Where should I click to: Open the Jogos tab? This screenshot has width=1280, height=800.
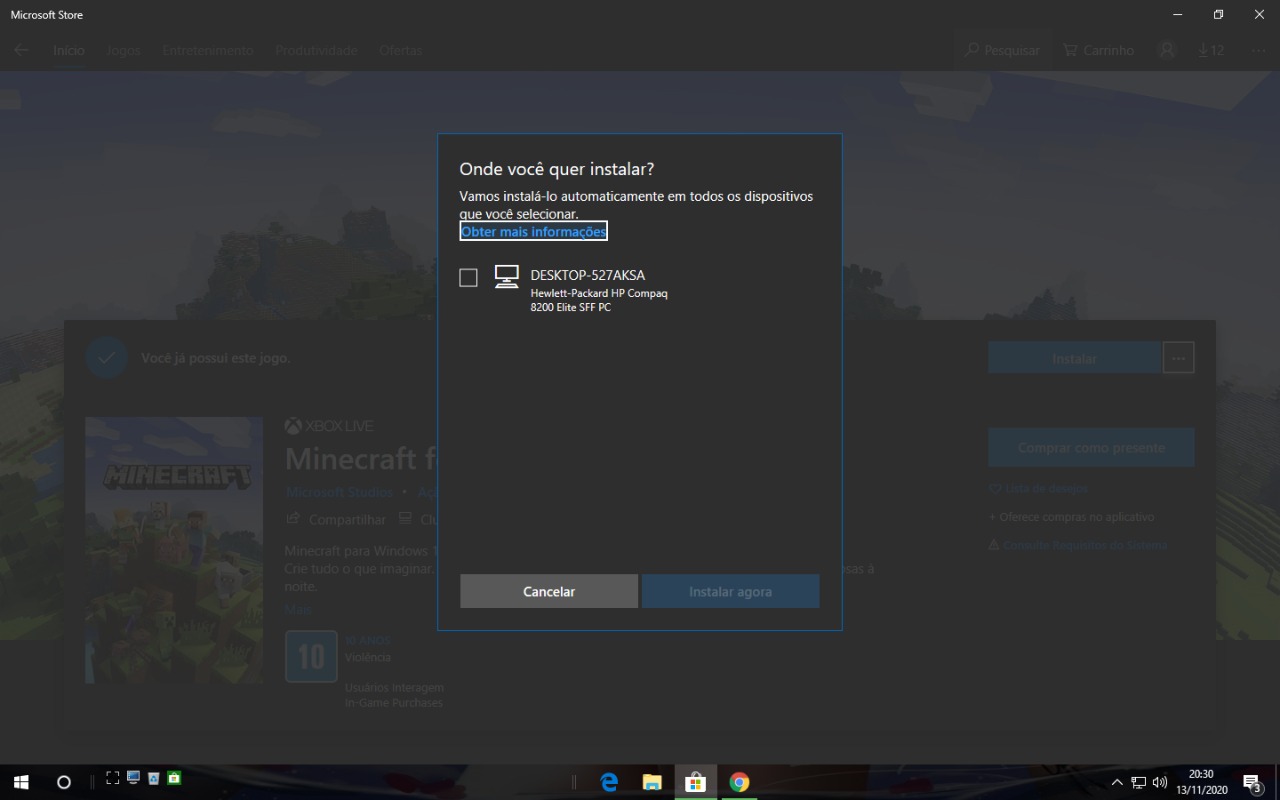click(124, 50)
